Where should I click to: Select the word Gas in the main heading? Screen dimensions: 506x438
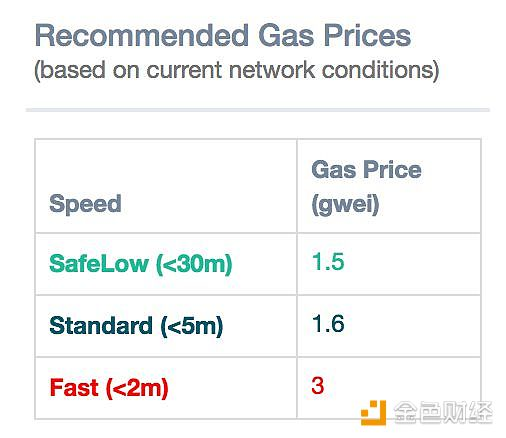pos(286,35)
